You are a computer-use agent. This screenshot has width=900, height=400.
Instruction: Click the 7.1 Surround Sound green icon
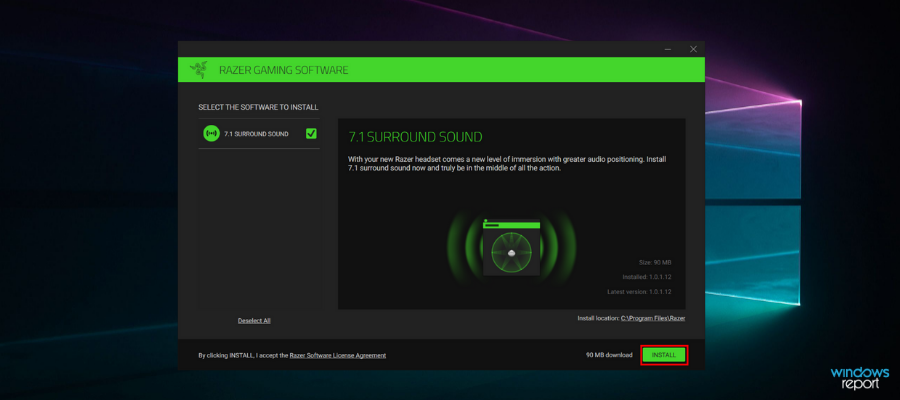point(211,134)
